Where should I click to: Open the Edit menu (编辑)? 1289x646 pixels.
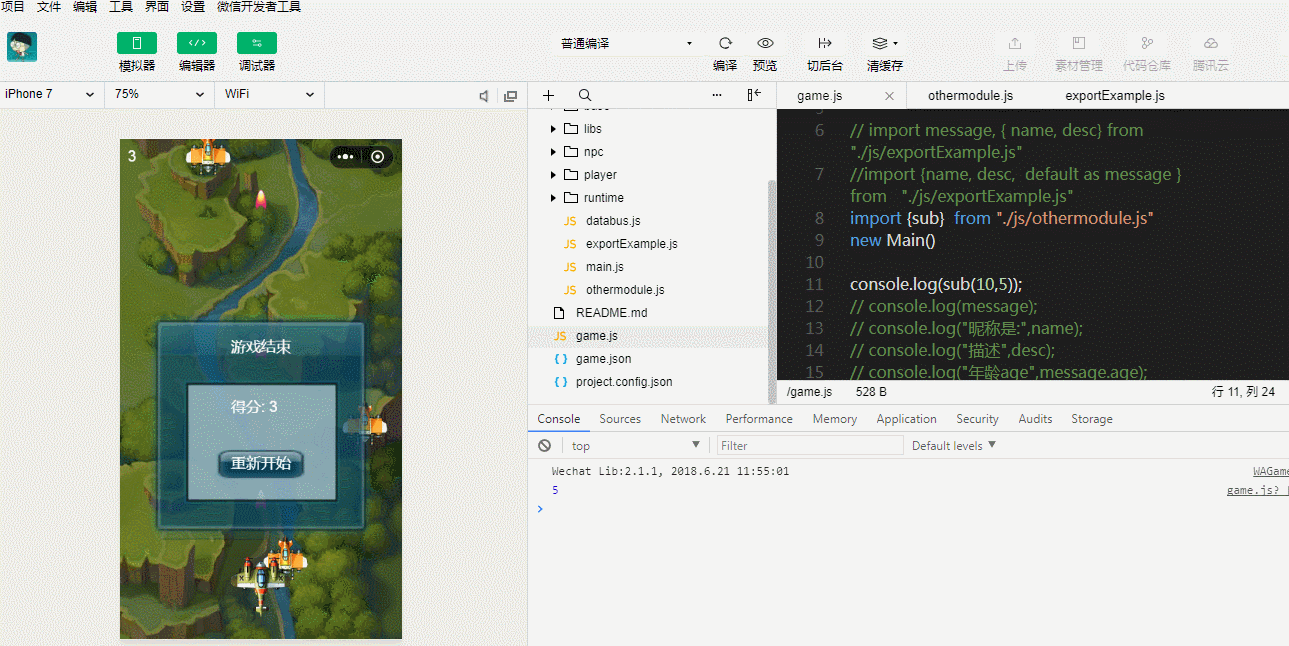click(x=85, y=7)
